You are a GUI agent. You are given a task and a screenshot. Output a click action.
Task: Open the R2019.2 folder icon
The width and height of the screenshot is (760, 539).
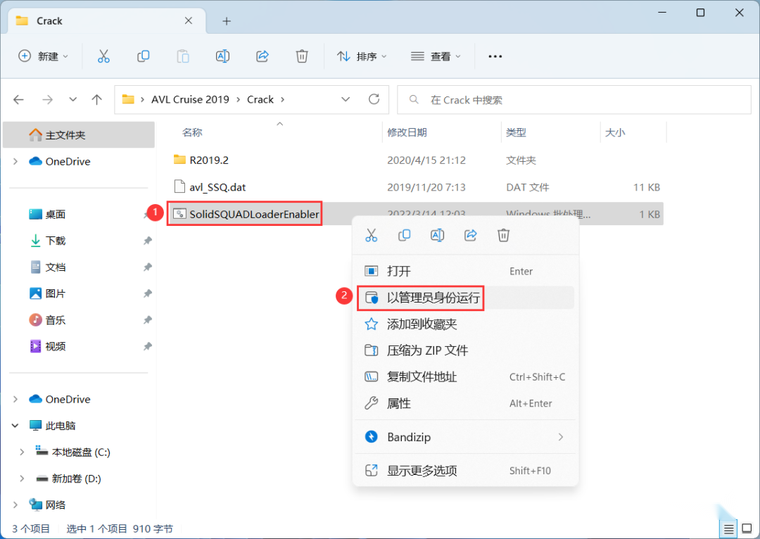point(179,159)
